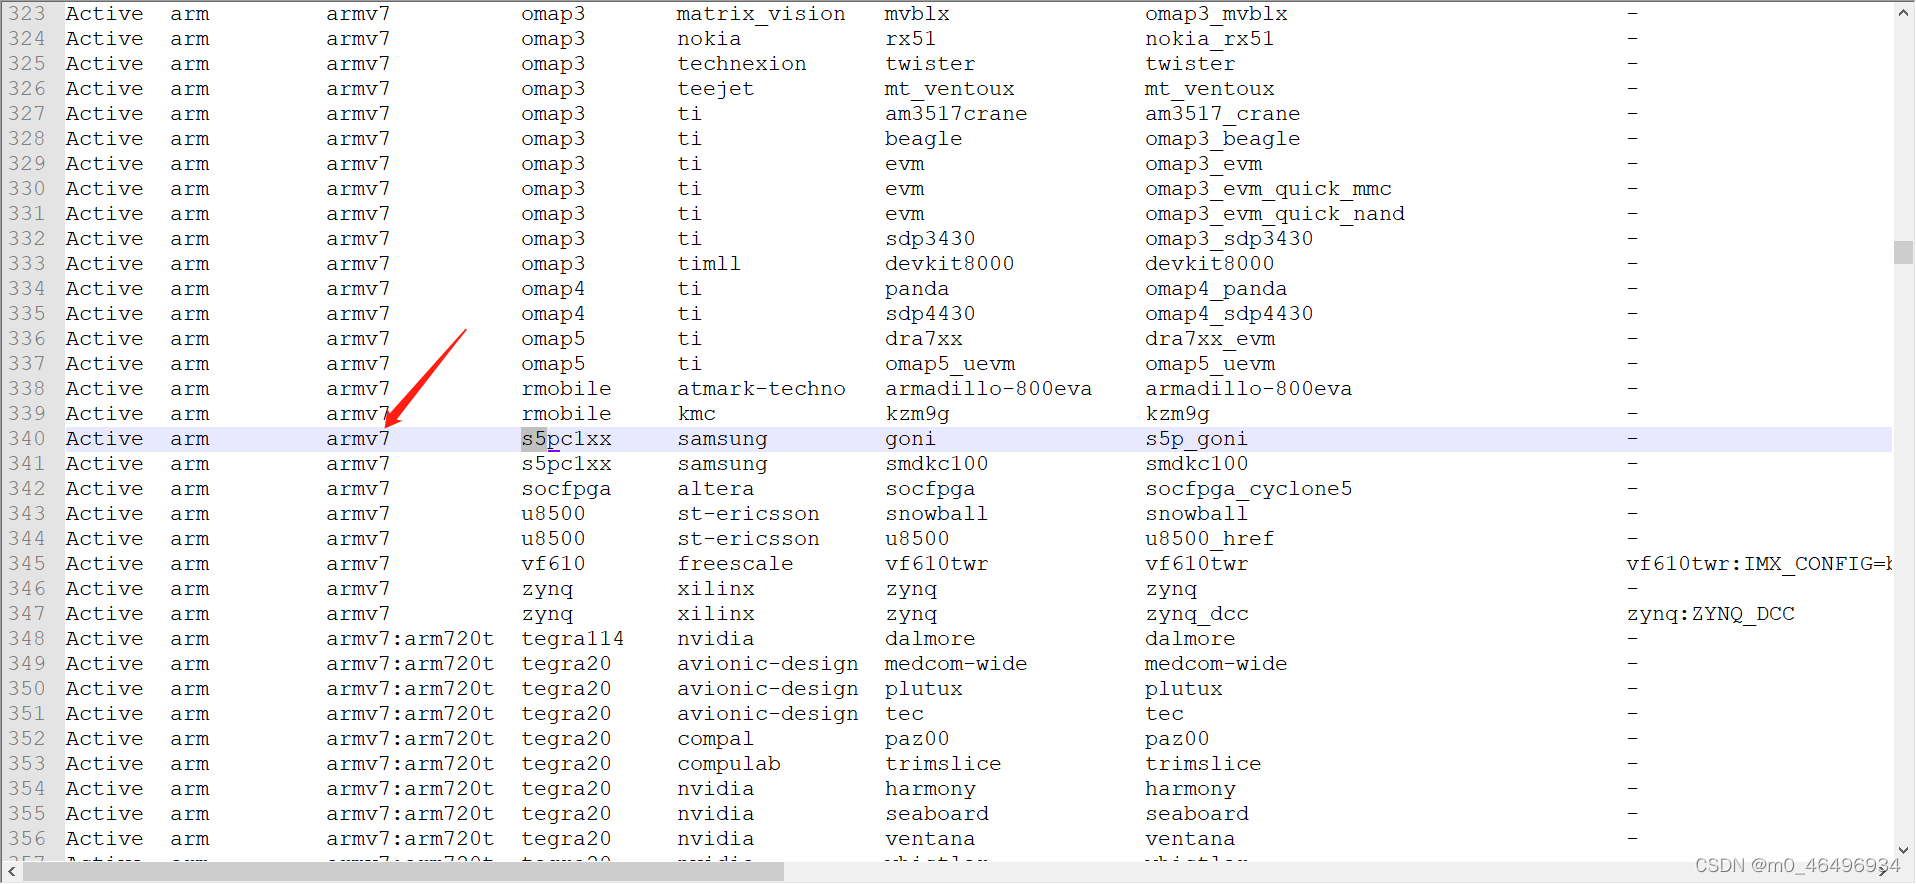1916x884 pixels.
Task: Click 'snowball' target name on line 343
Action: [1196, 514]
